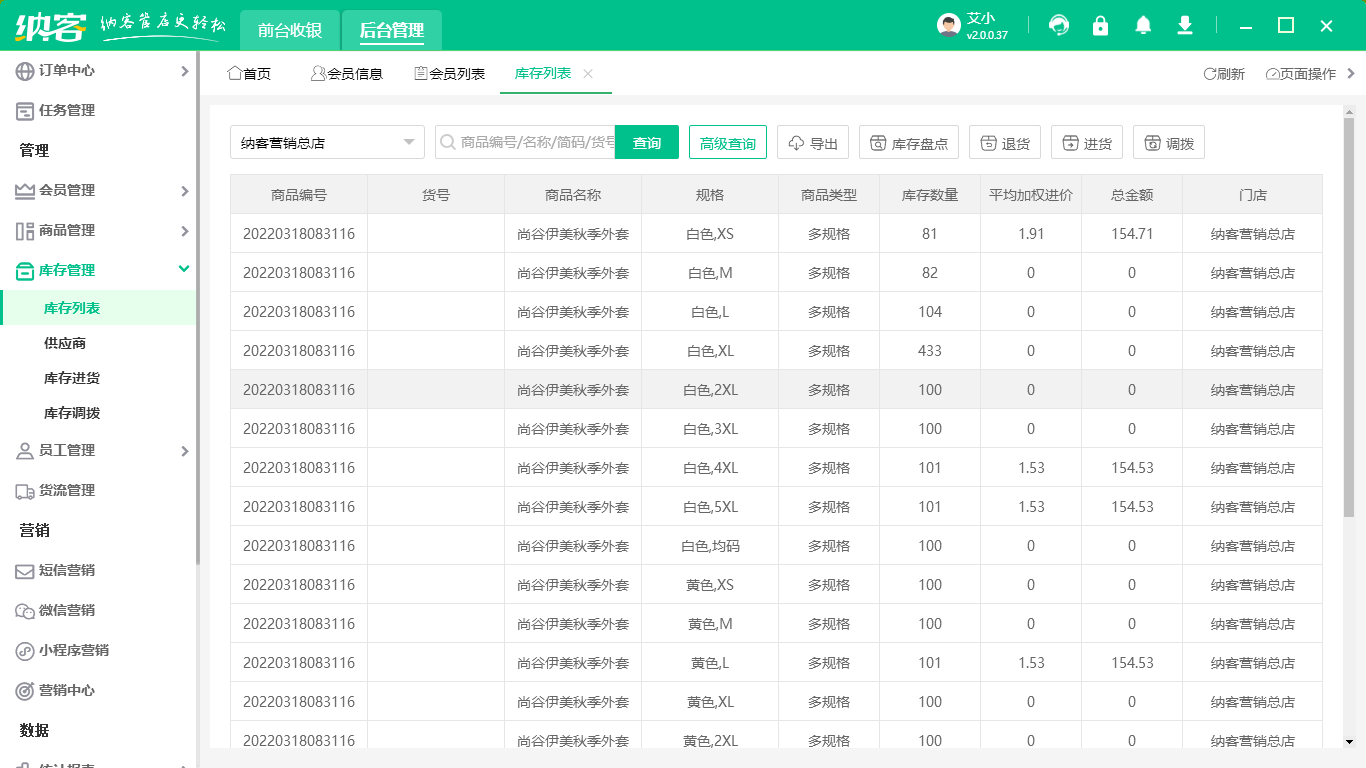Click the product search input field

pyautogui.click(x=525, y=143)
